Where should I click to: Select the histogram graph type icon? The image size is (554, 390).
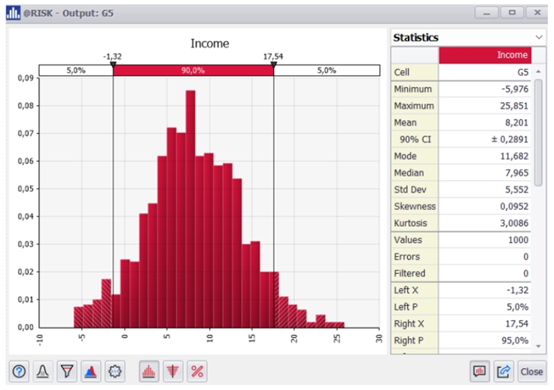(149, 371)
